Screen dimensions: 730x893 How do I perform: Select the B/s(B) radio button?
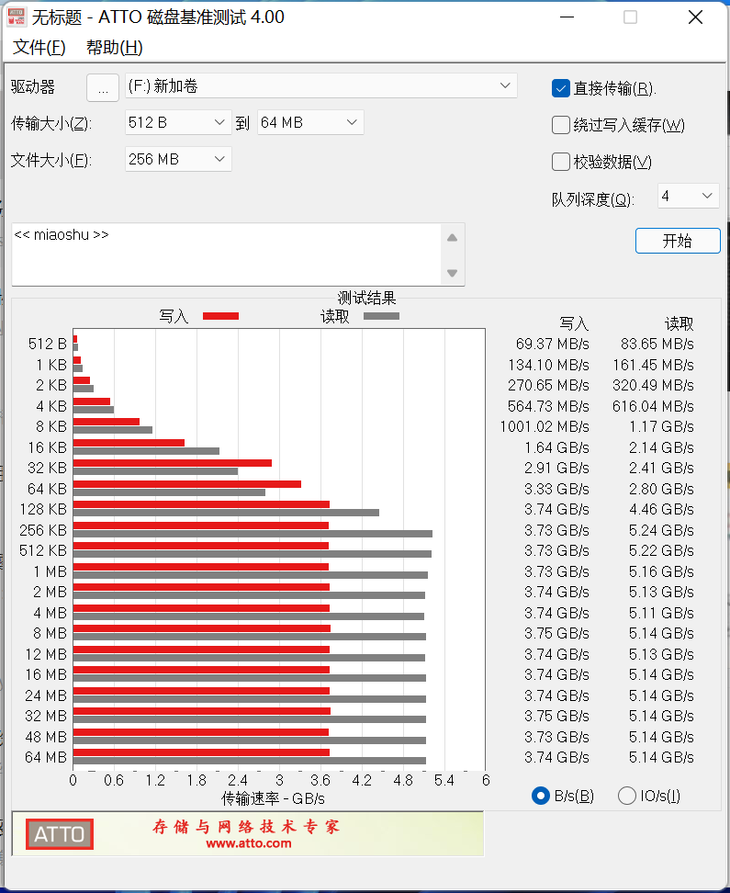(540, 796)
